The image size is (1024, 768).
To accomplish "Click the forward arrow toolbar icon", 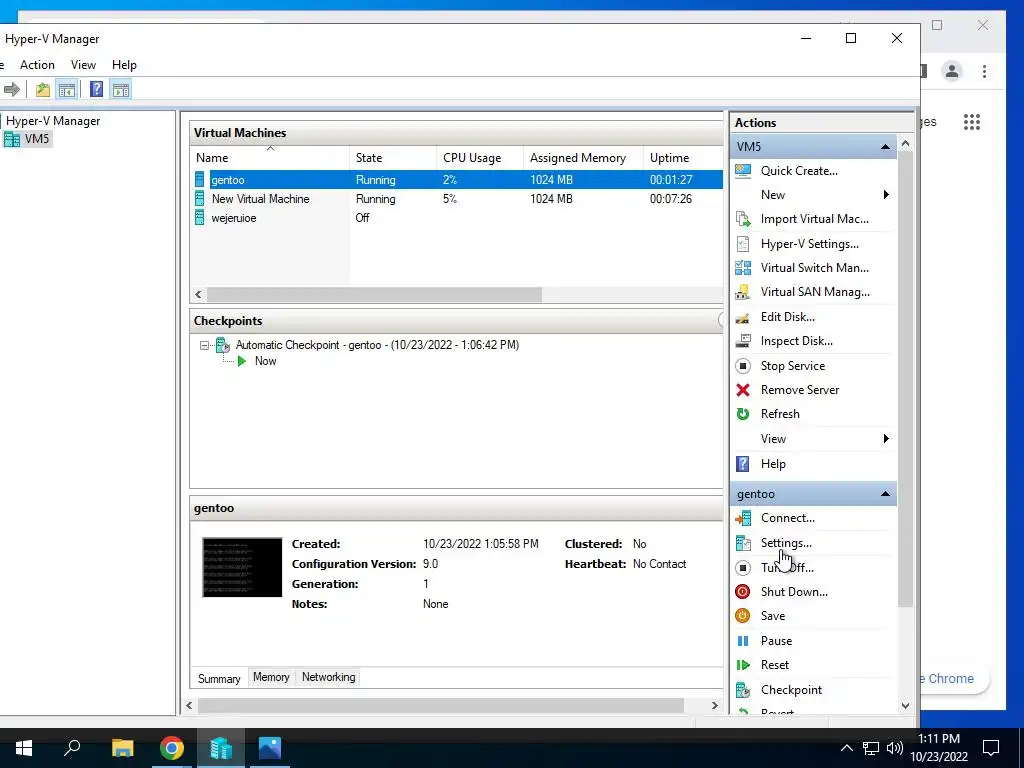I will (12, 89).
